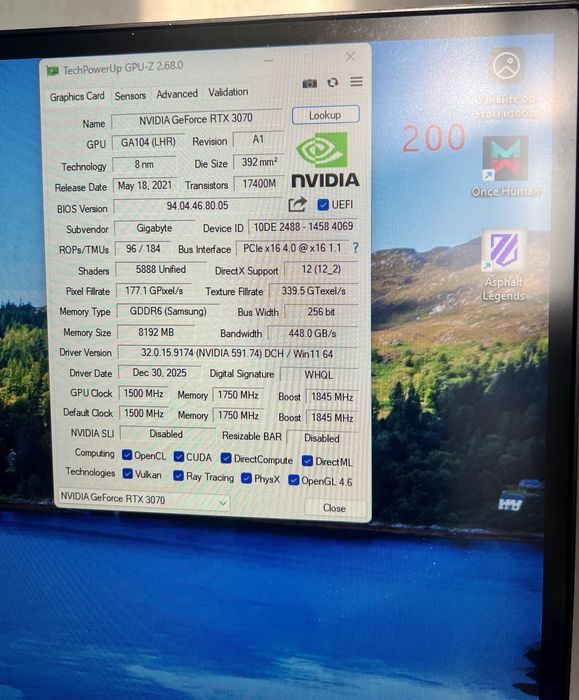Screen dimensions: 579x700
Task: Open the Asphalt Legends desktop shortcut
Action: point(504,265)
